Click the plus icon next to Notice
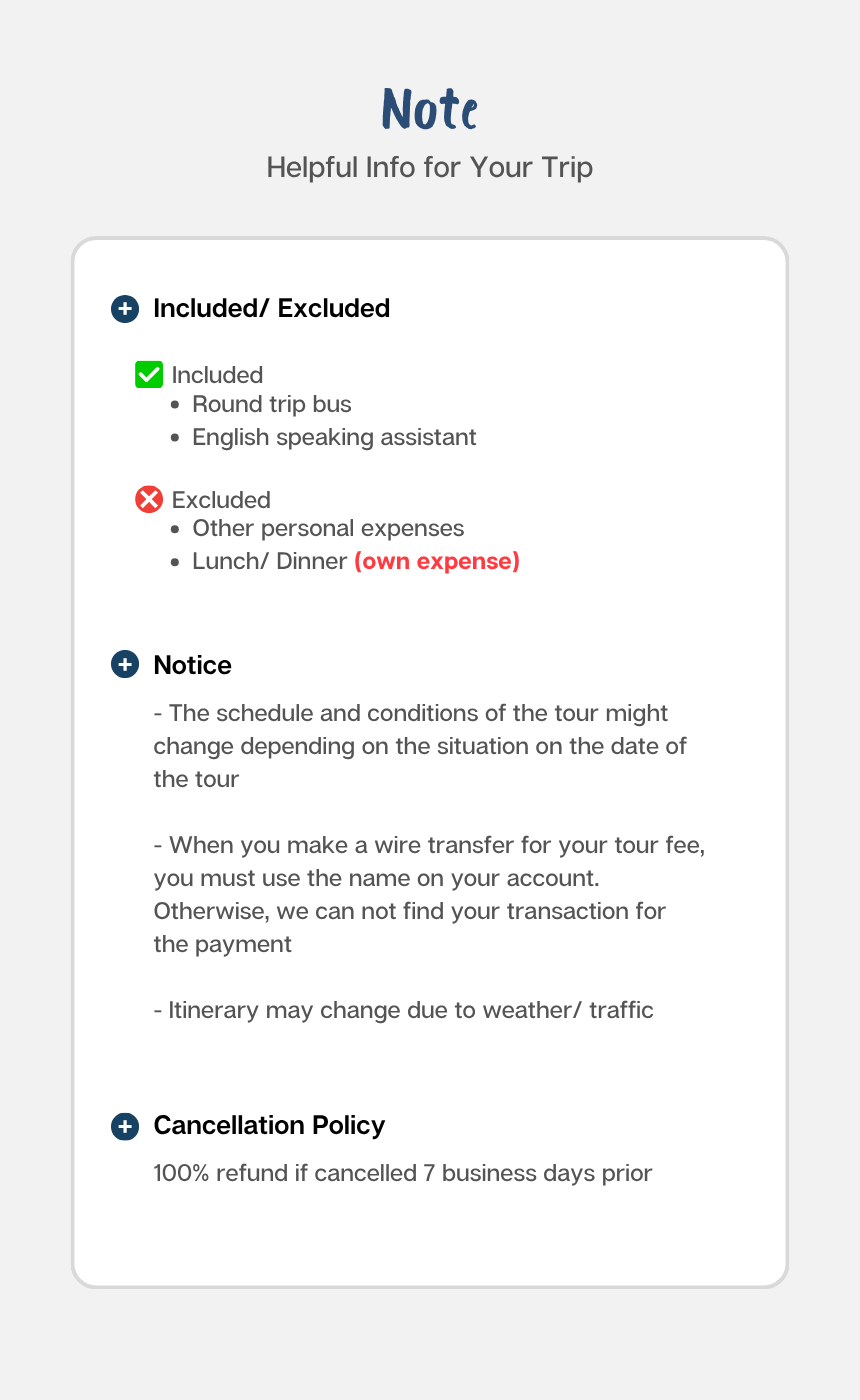860x1400 pixels. point(125,665)
